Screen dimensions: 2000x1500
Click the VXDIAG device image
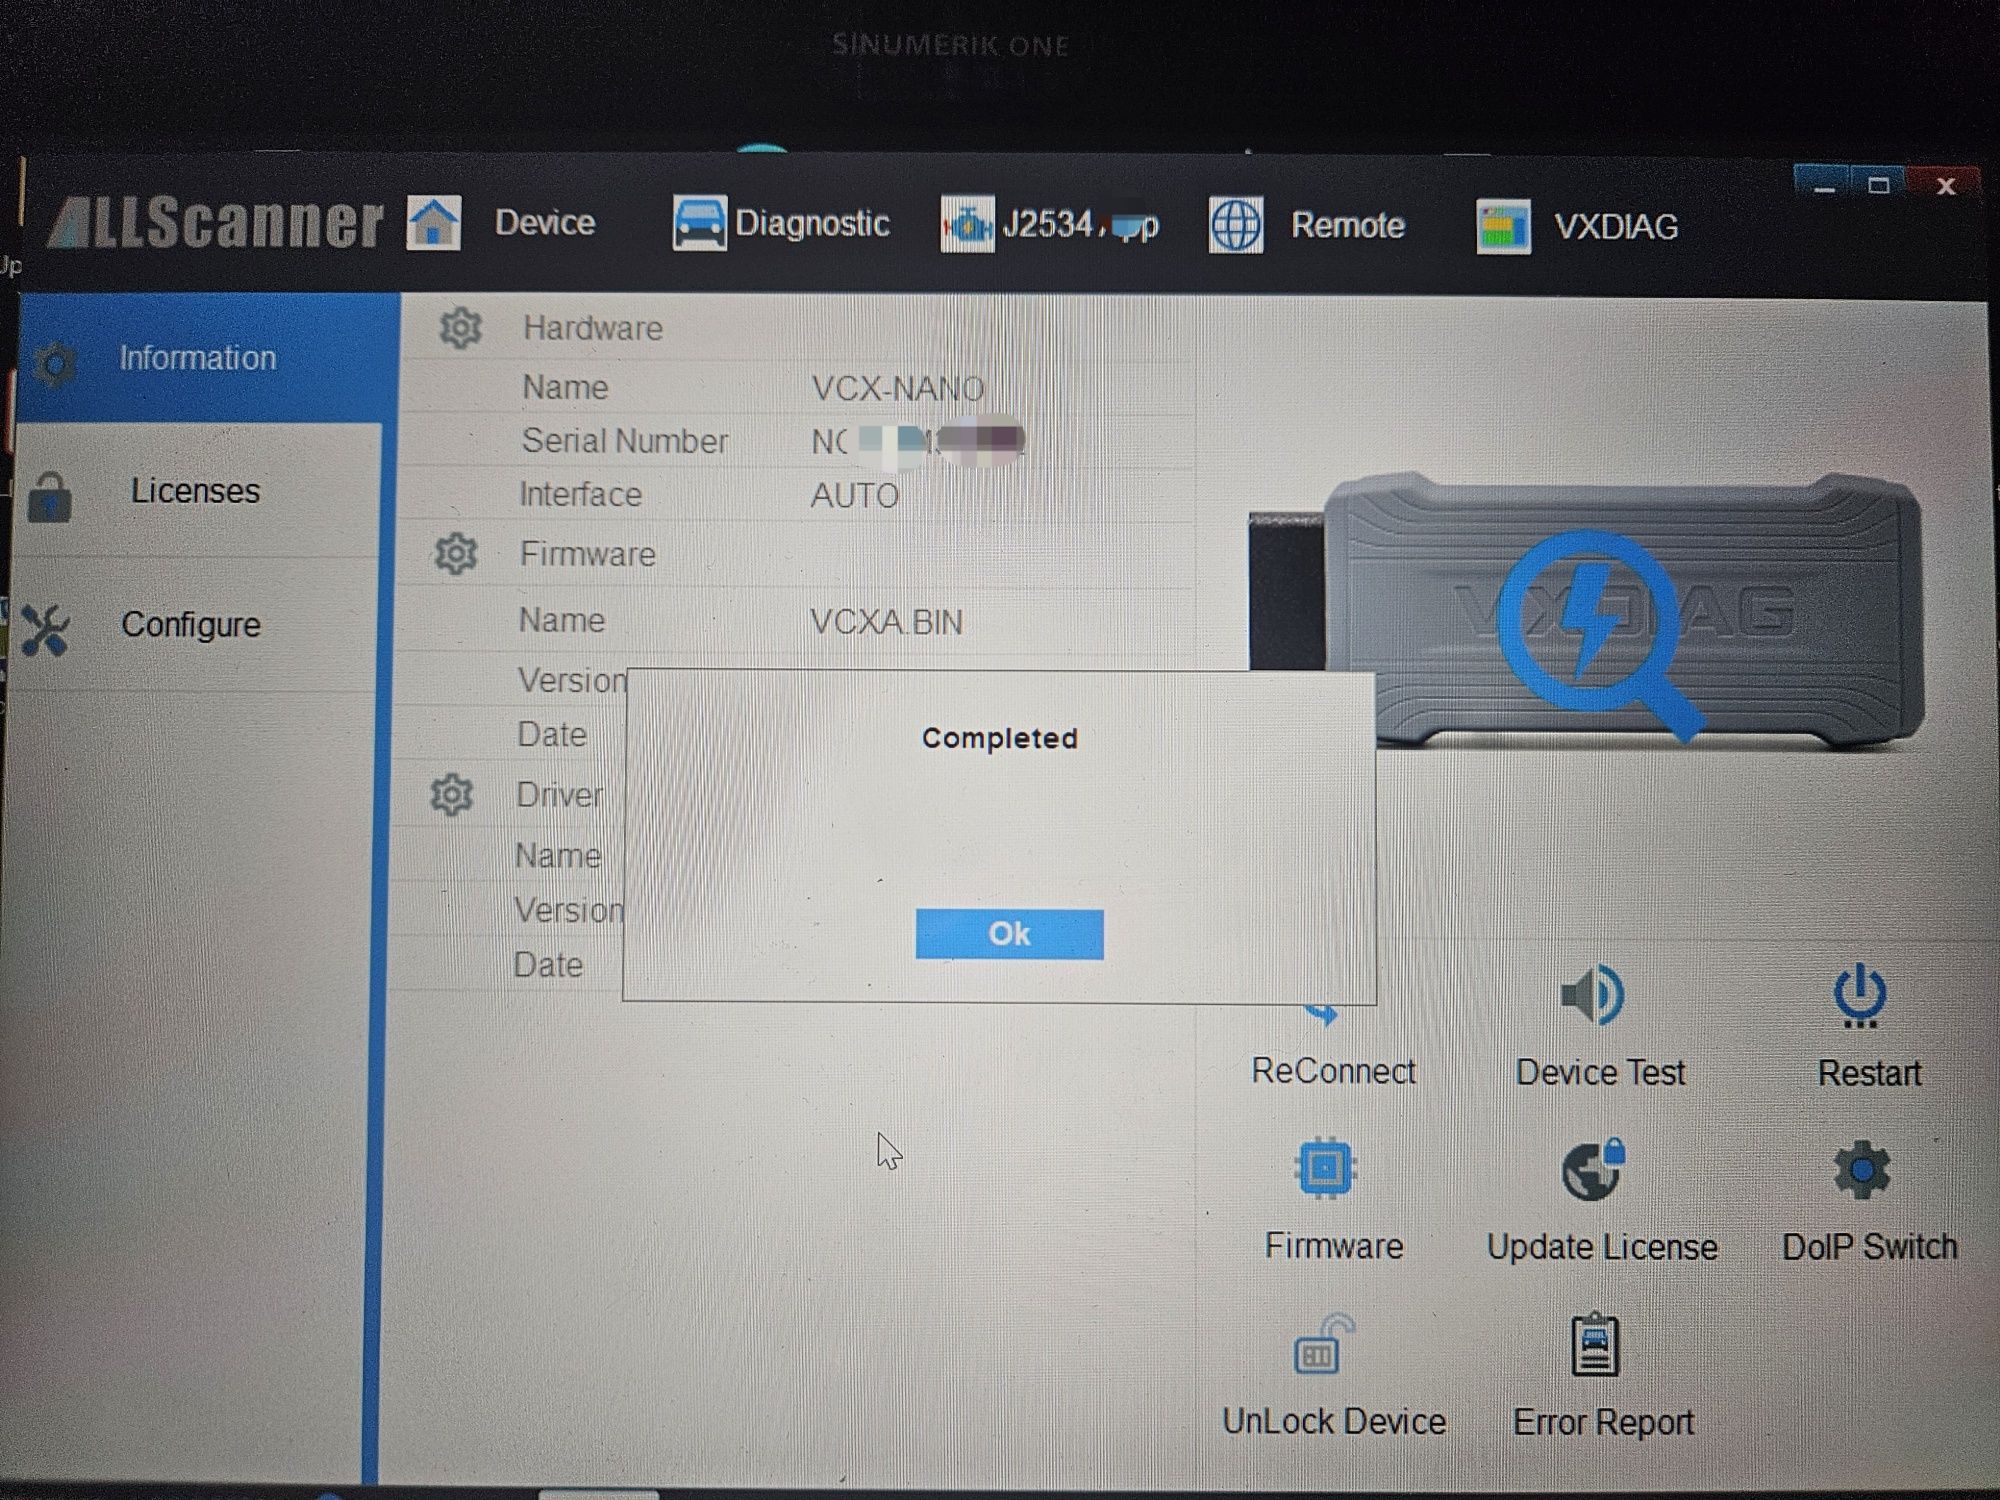1587,610
